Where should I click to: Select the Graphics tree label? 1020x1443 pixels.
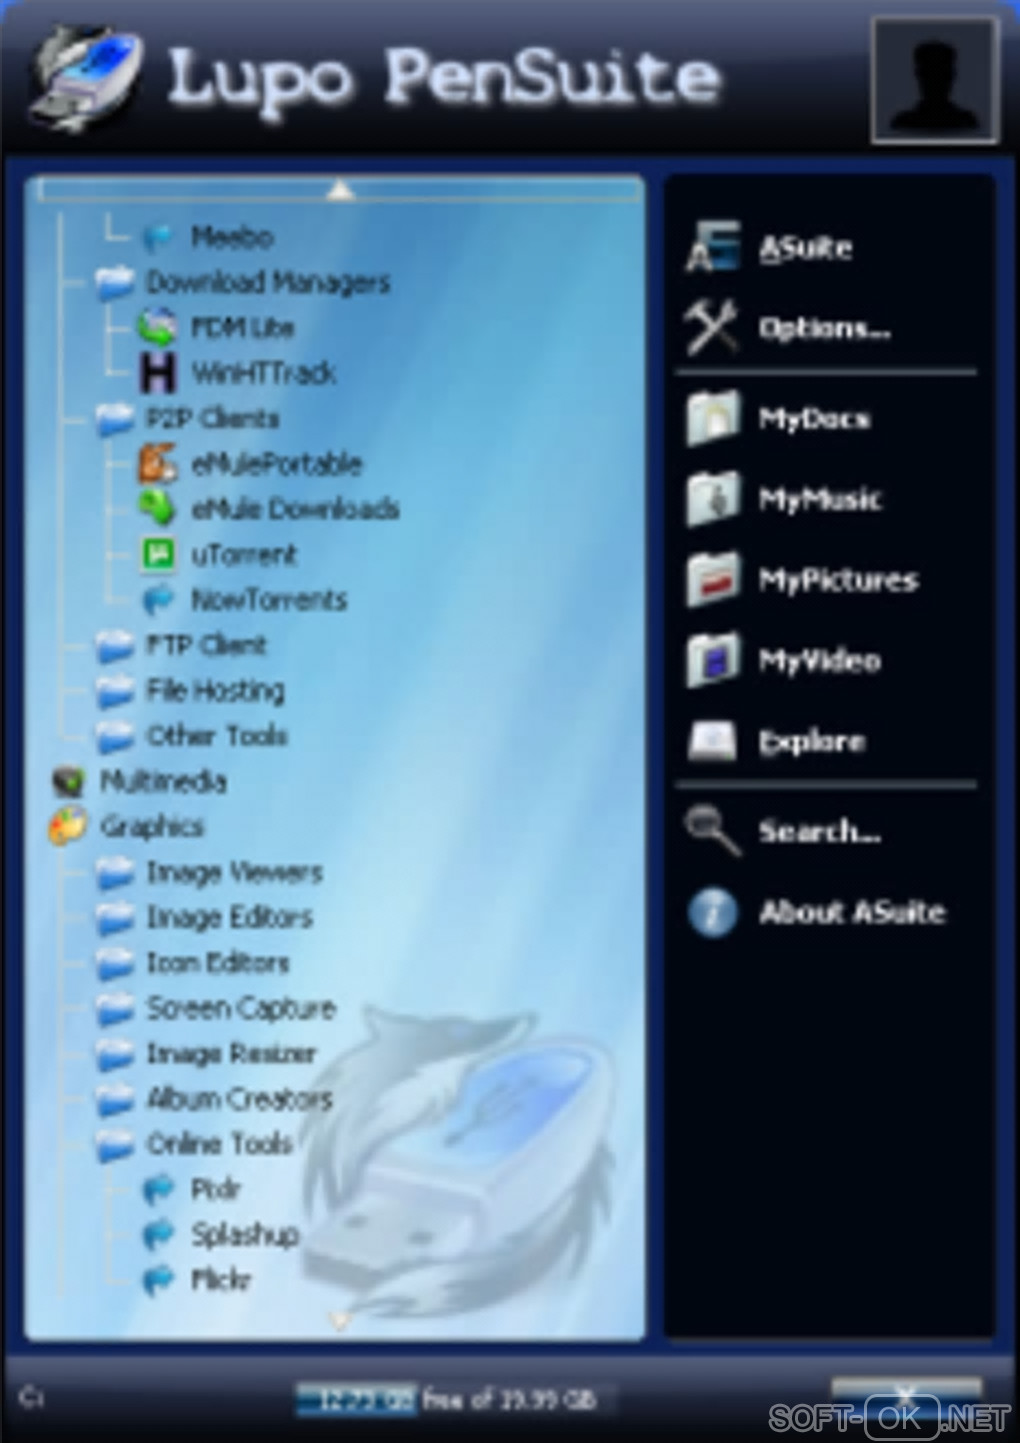coord(152,826)
